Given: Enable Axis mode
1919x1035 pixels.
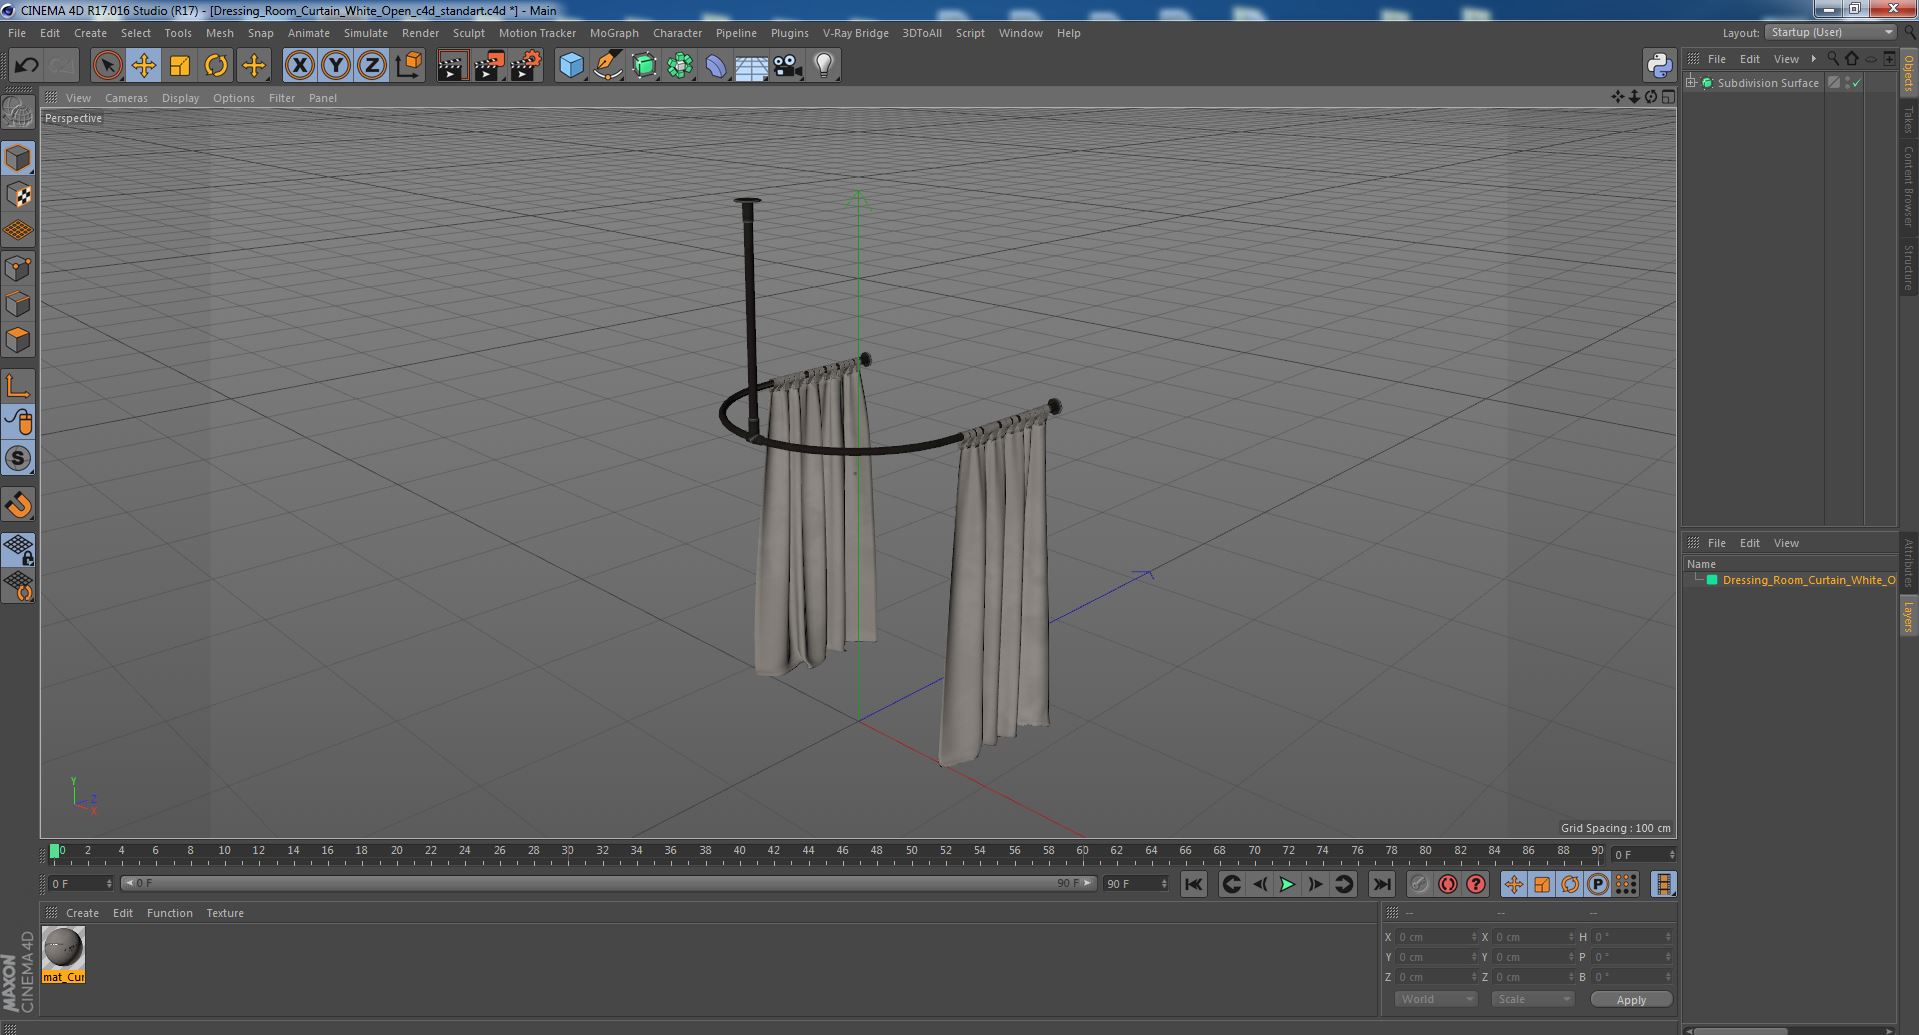Looking at the screenshot, I should point(18,386).
